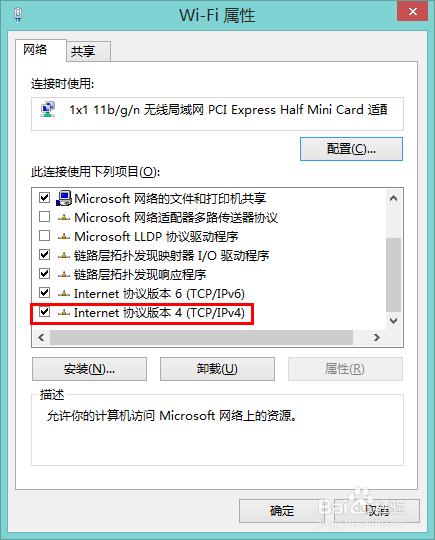
Task: Click the protocol icon beside Internet 协议版本 4
Action: pos(64,312)
